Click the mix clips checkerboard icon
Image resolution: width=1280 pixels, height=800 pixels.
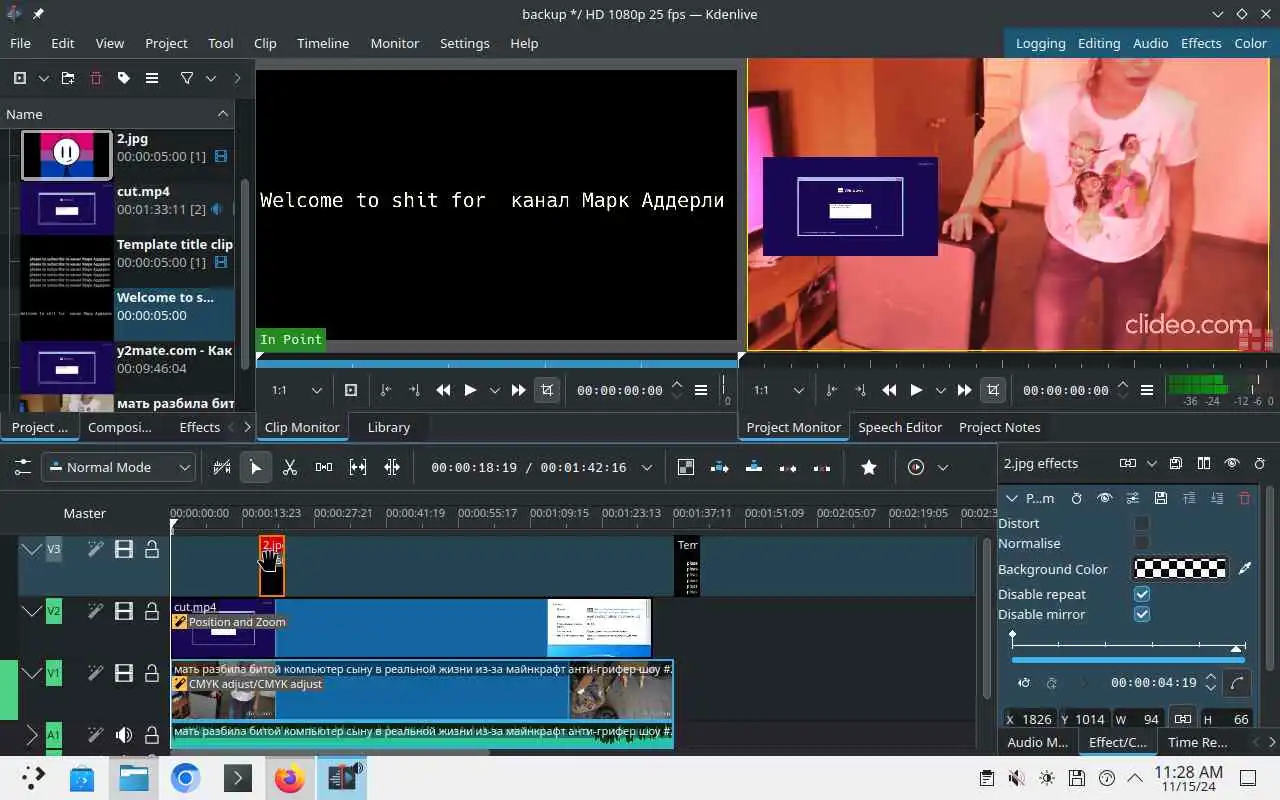coord(686,467)
